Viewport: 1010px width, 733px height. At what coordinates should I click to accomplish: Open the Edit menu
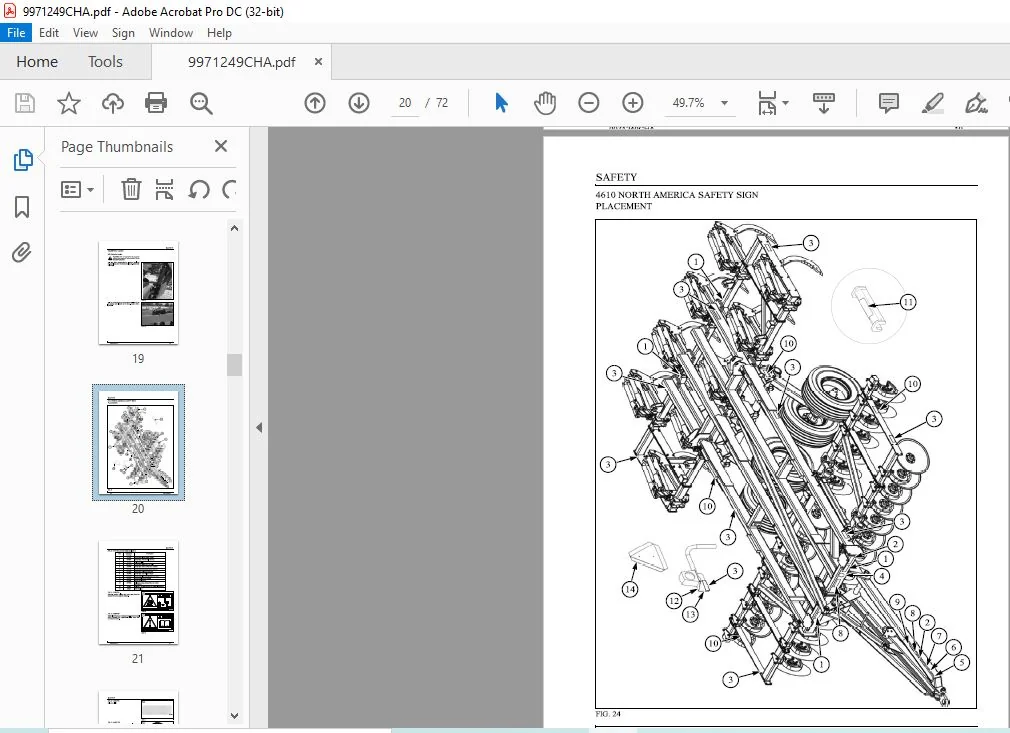[x=49, y=33]
